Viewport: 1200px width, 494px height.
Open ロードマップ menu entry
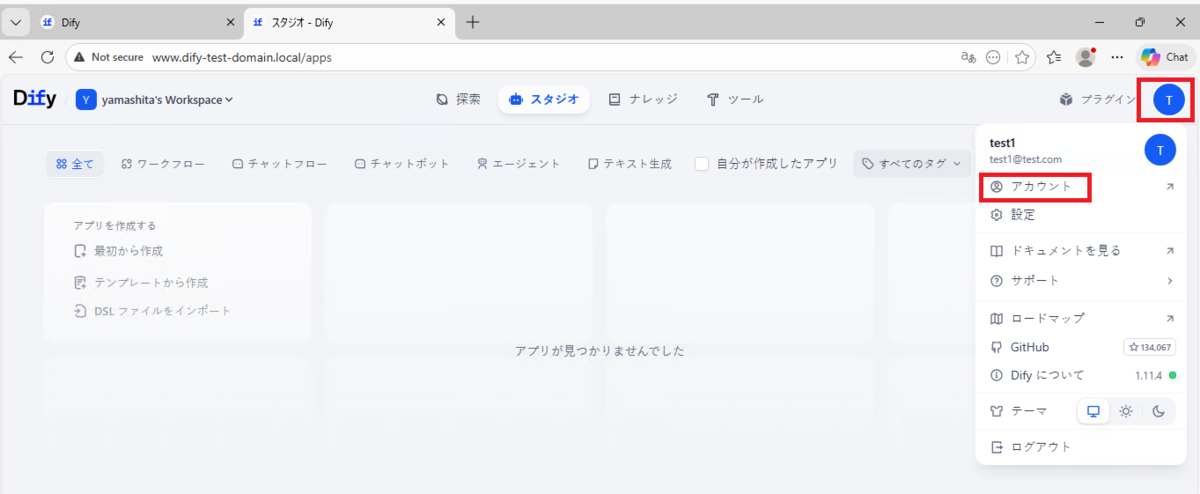click(x=1082, y=318)
